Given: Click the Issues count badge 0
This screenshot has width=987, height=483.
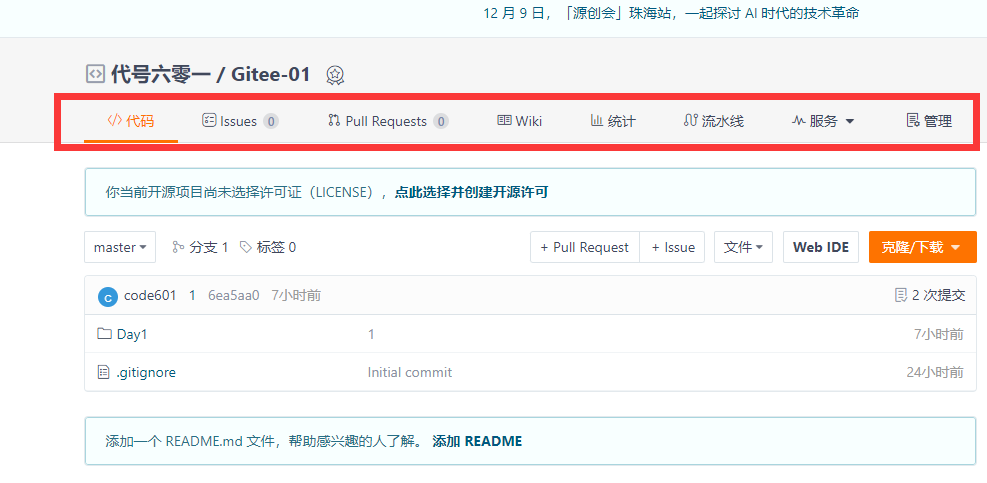Looking at the screenshot, I should pos(271,122).
